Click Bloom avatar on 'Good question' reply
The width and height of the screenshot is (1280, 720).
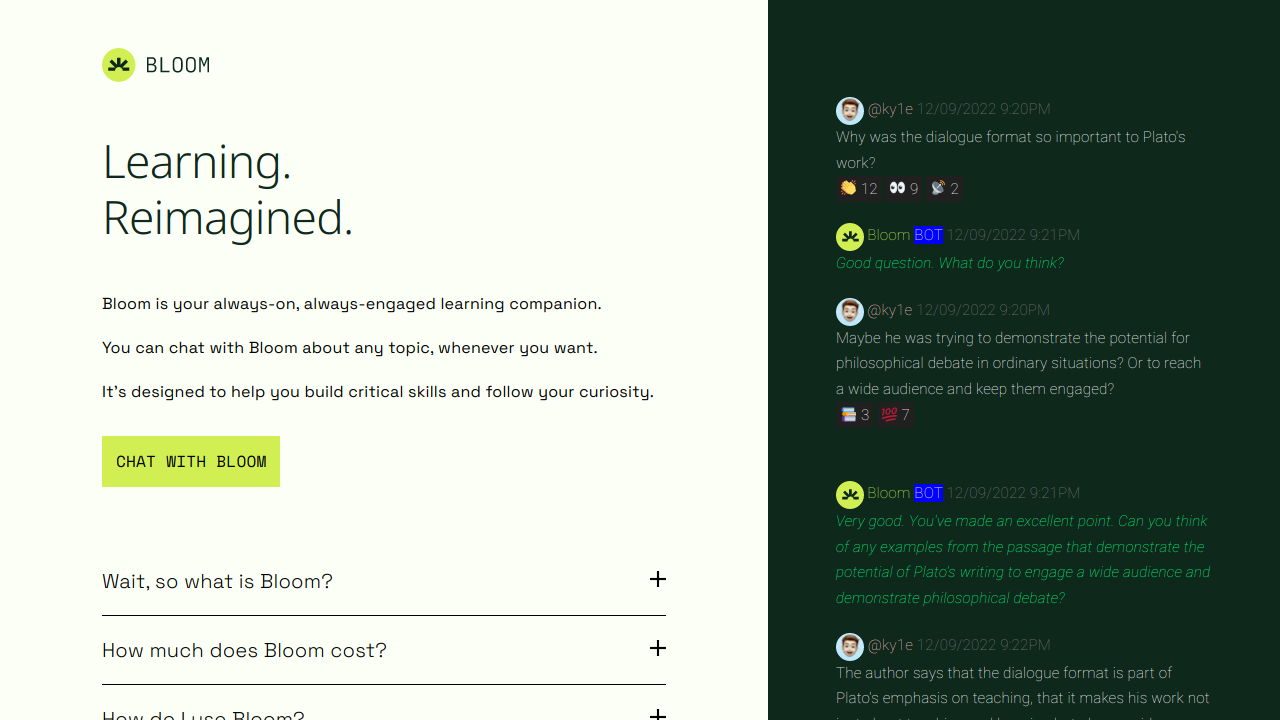850,236
